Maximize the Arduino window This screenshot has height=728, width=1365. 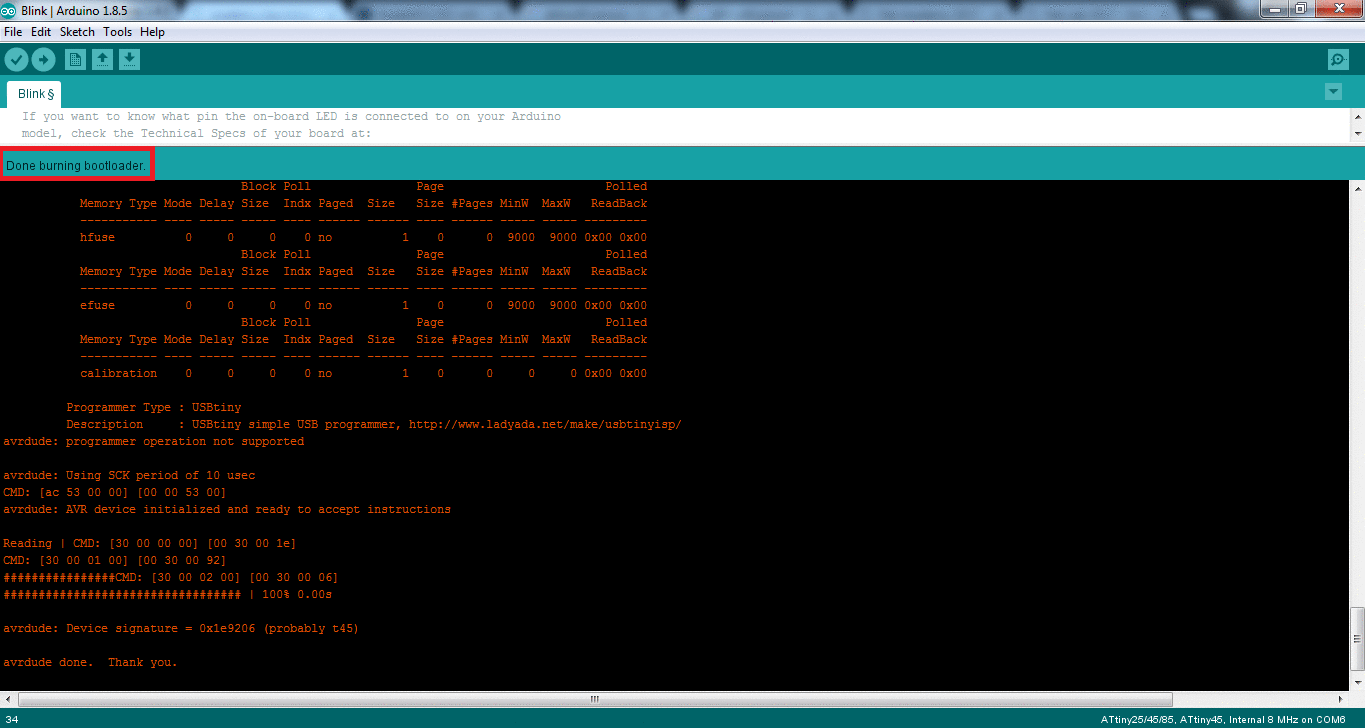[x=1301, y=9]
